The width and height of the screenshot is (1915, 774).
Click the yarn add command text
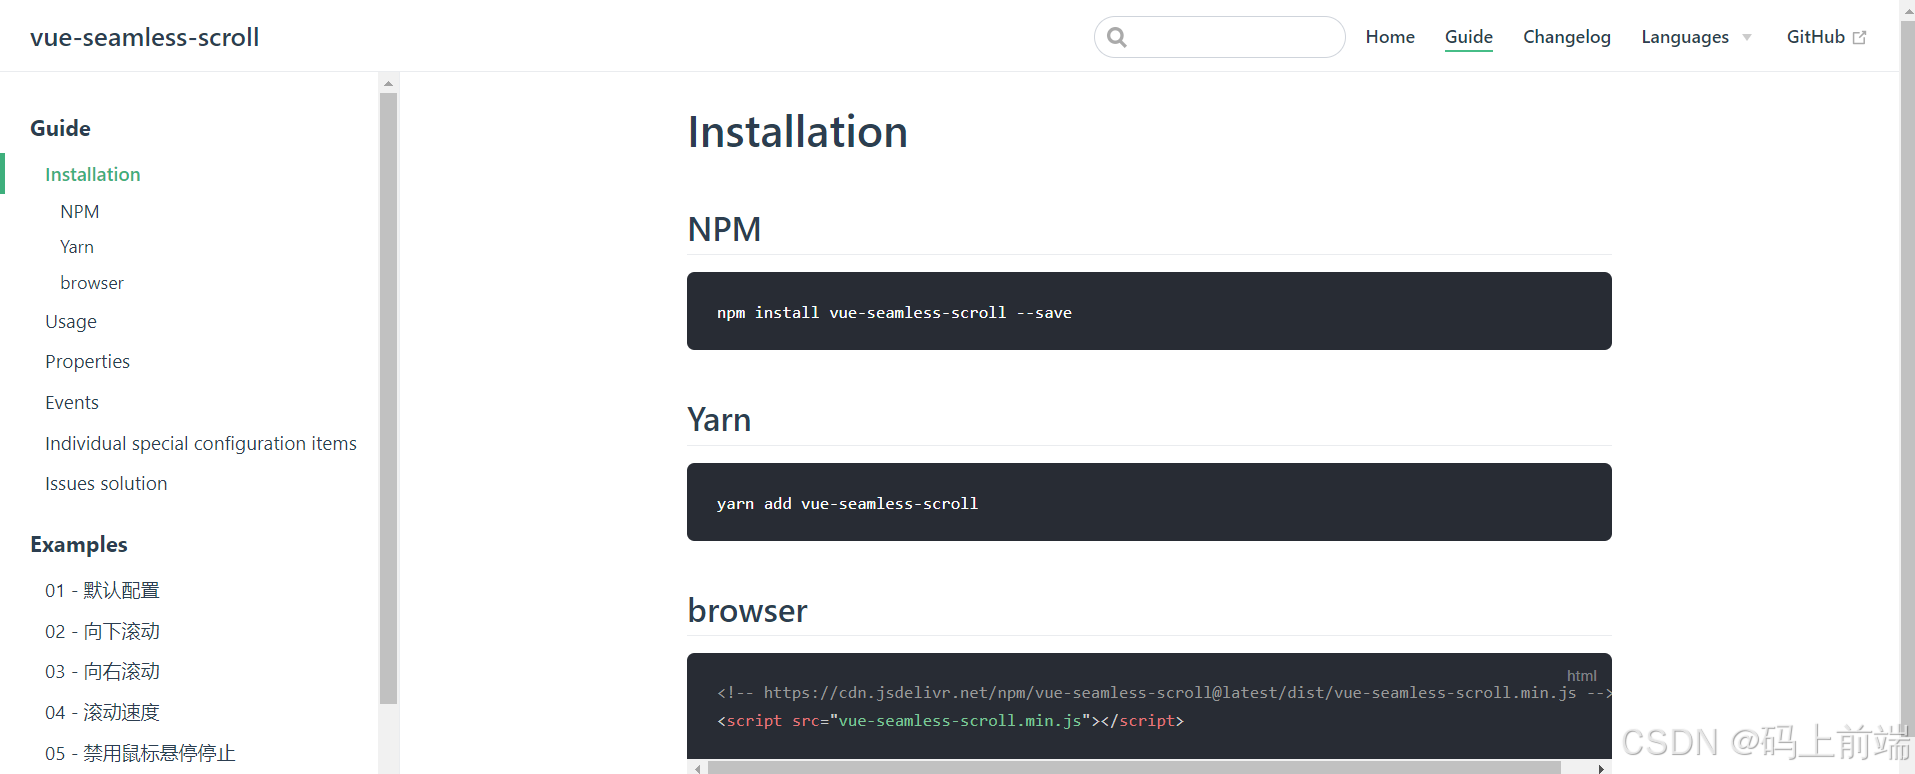(x=847, y=504)
